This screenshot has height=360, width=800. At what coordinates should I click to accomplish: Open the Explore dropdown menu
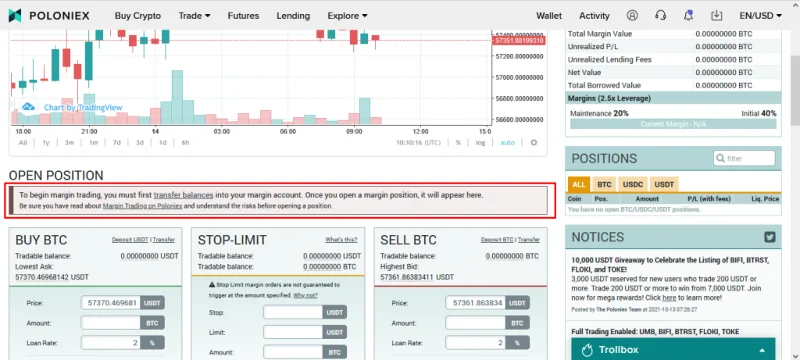(x=347, y=16)
